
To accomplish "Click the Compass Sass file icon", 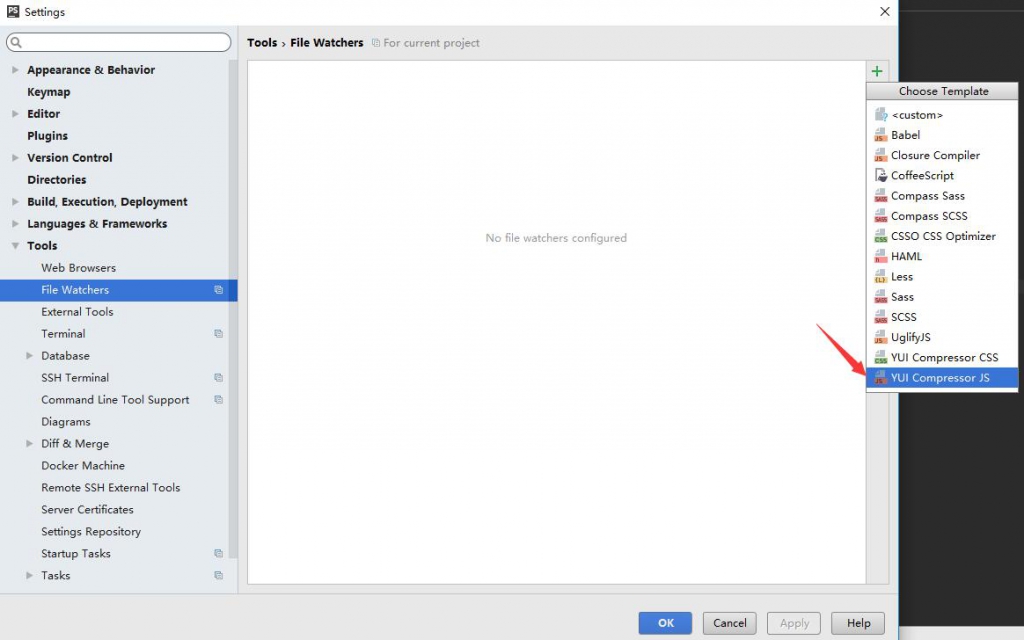I will (x=880, y=196).
